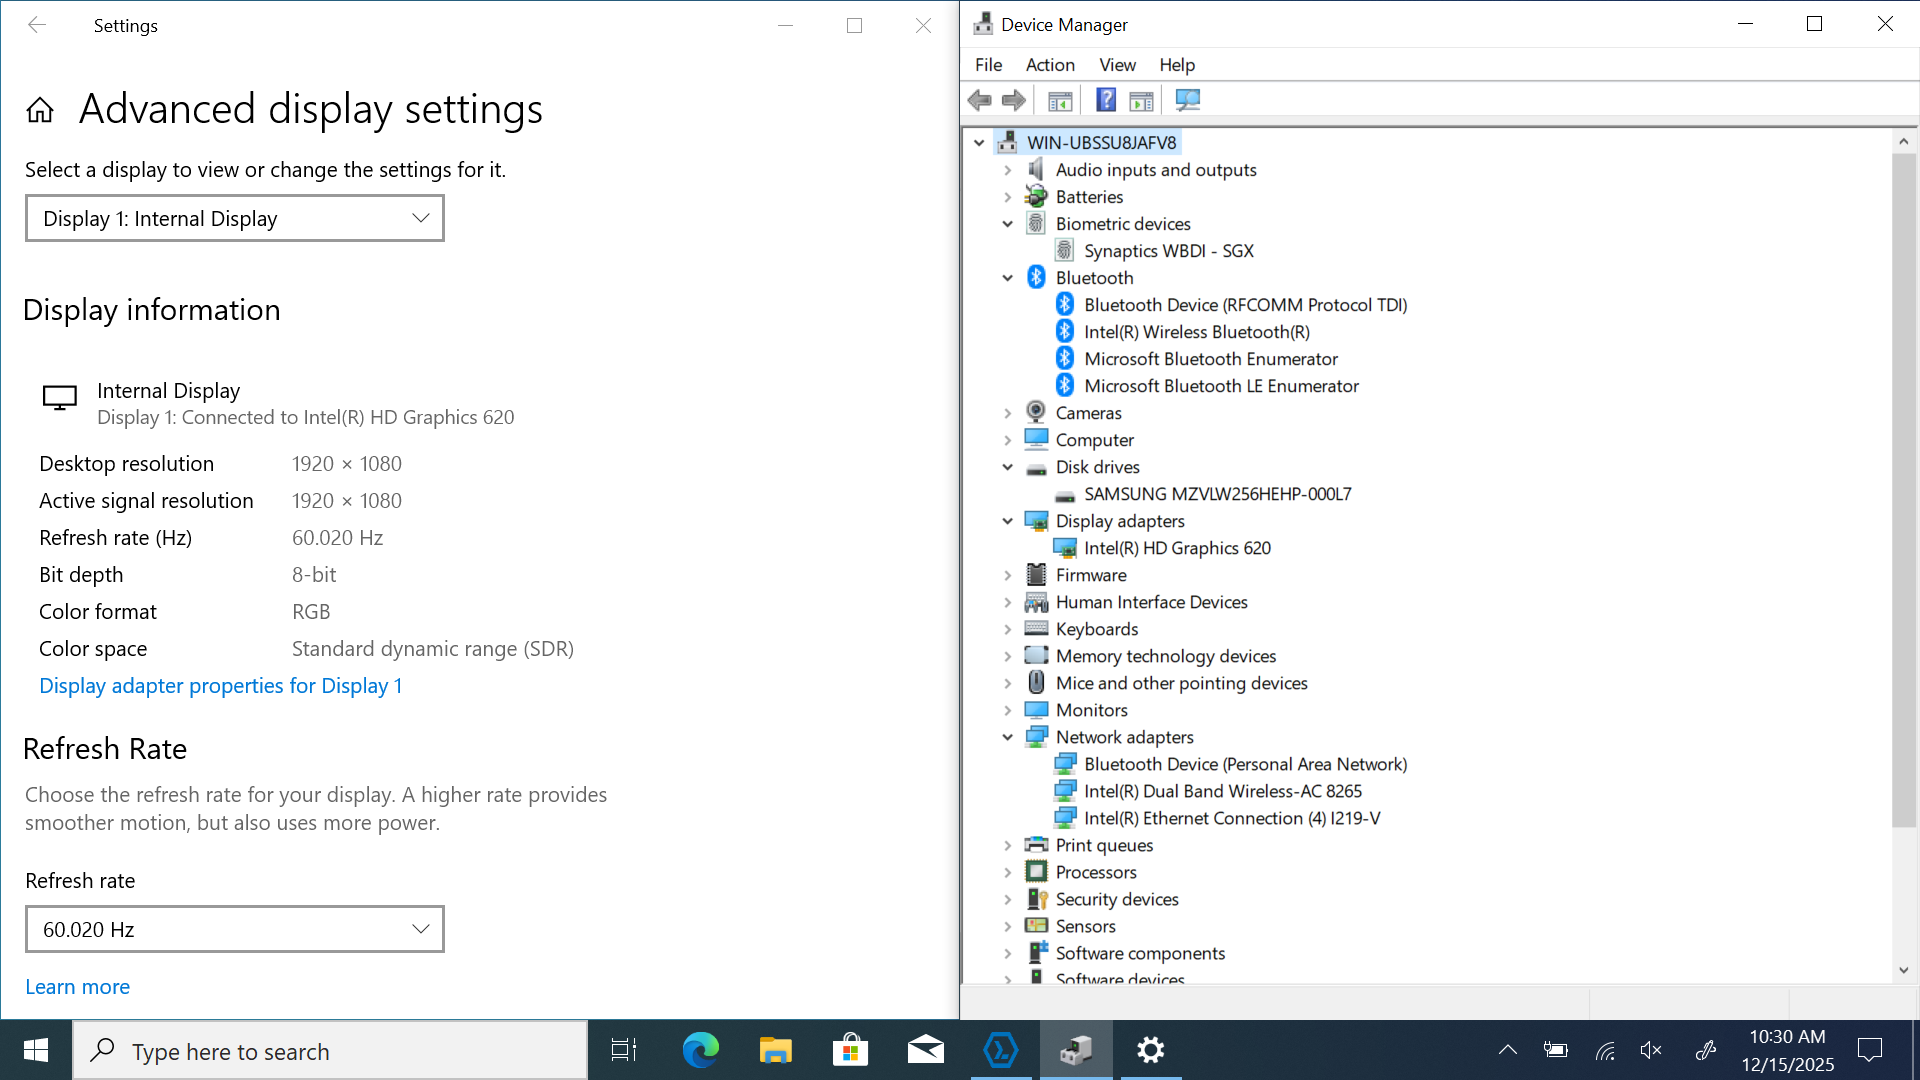Viewport: 1920px width, 1080px height.
Task: Open the Action menu
Action: [x=1049, y=65]
